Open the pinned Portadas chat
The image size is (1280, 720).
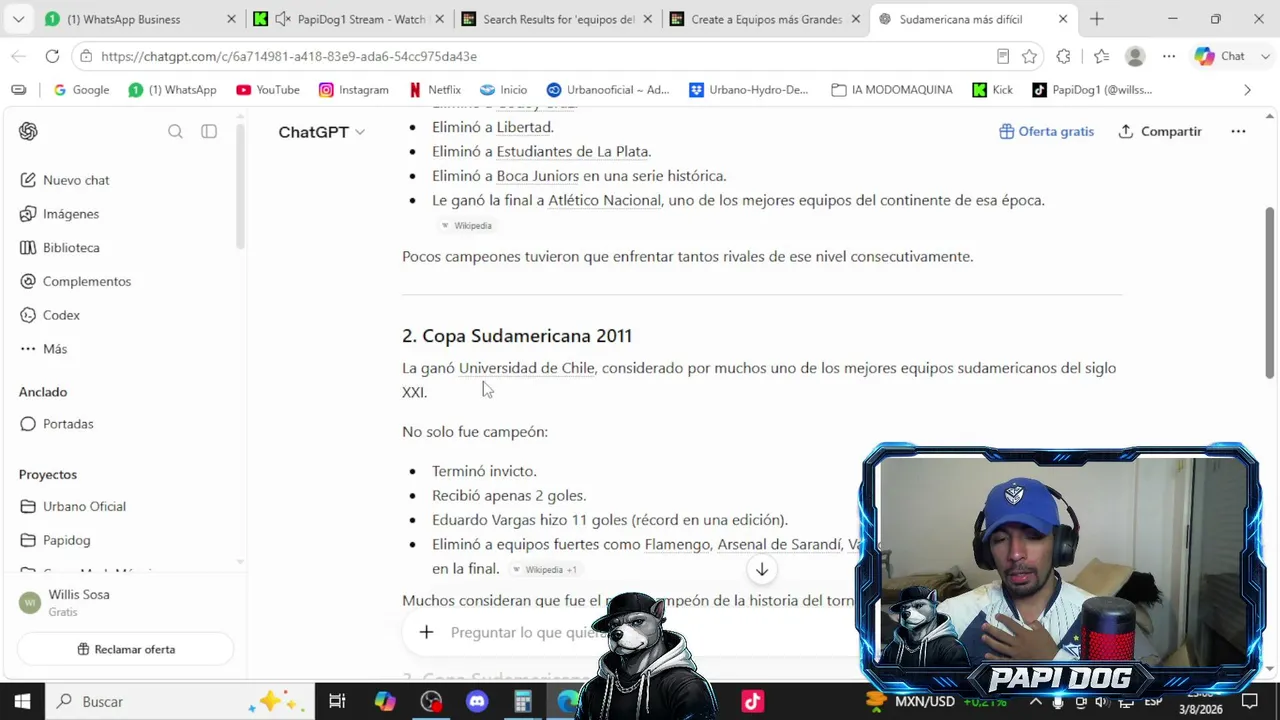(56, 424)
